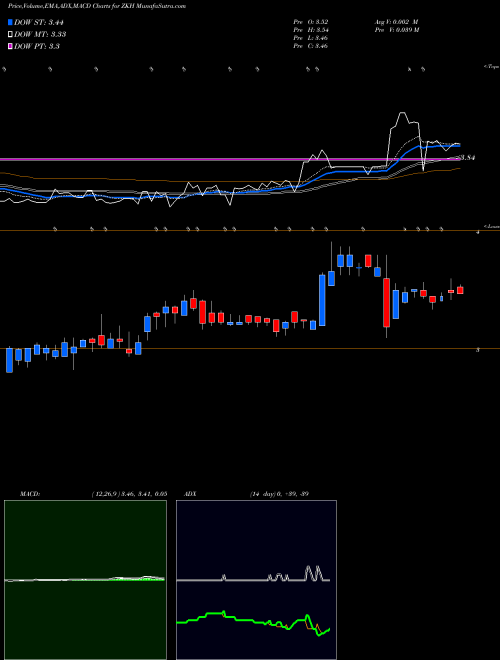Click the 'Pre O: 3.52' value

[x=311, y=22]
